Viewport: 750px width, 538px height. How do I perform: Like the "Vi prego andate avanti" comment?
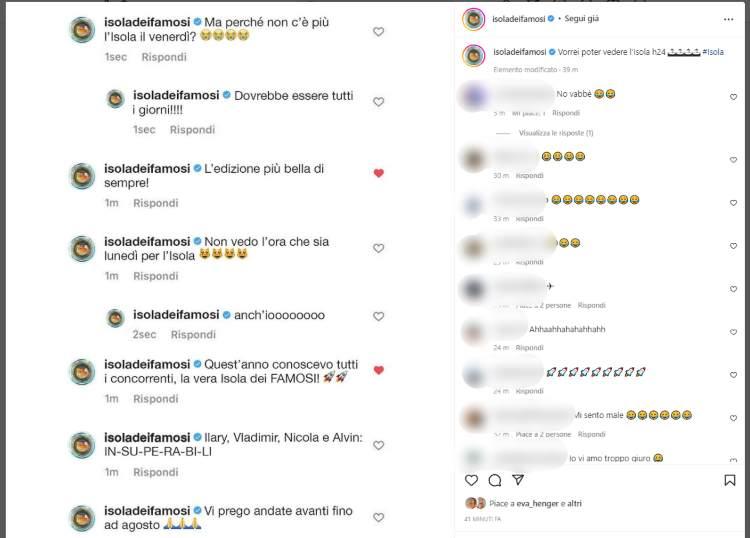378,517
